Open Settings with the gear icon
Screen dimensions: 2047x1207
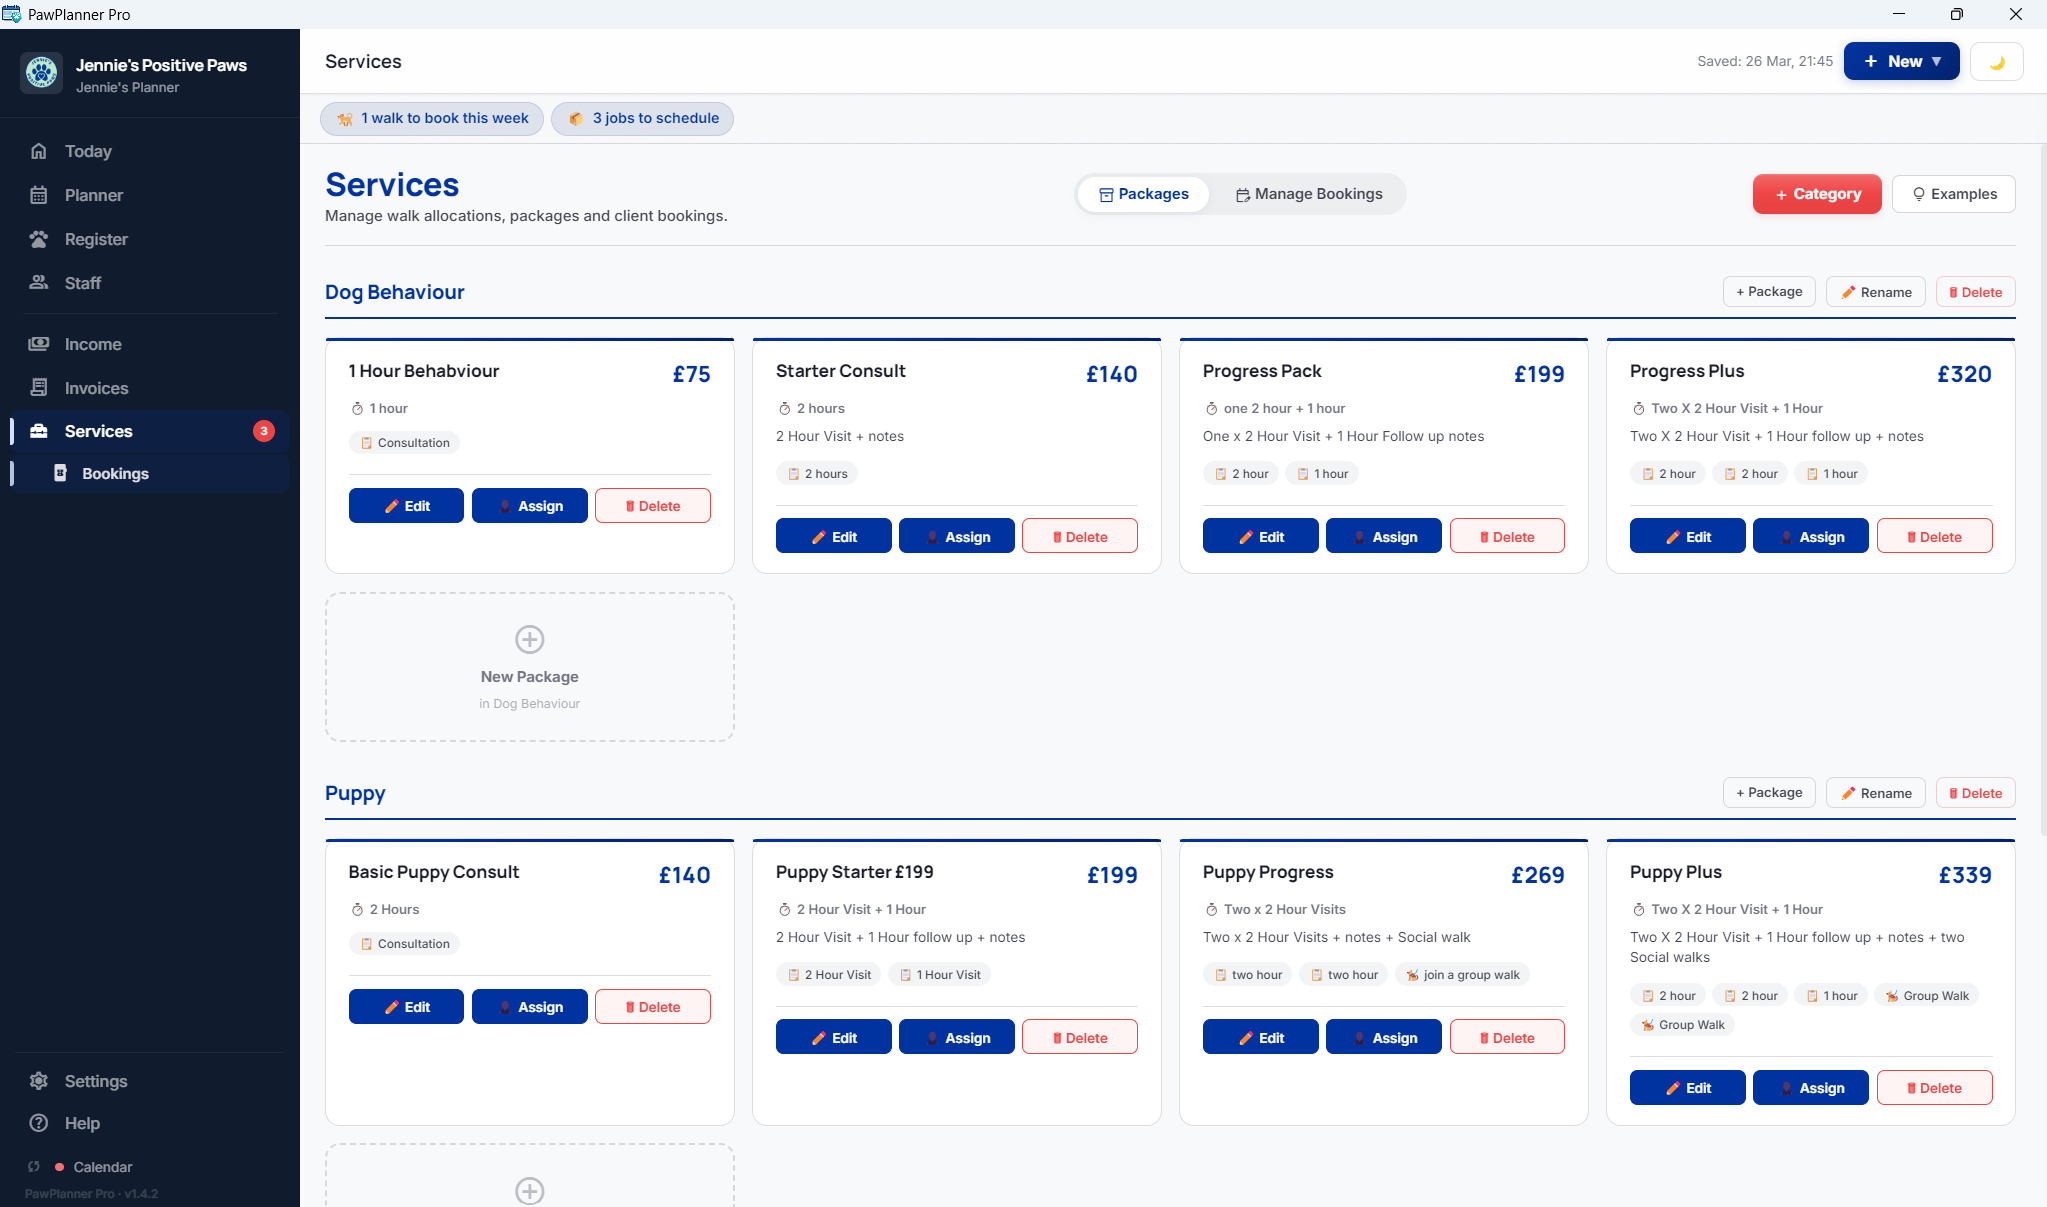38,1081
